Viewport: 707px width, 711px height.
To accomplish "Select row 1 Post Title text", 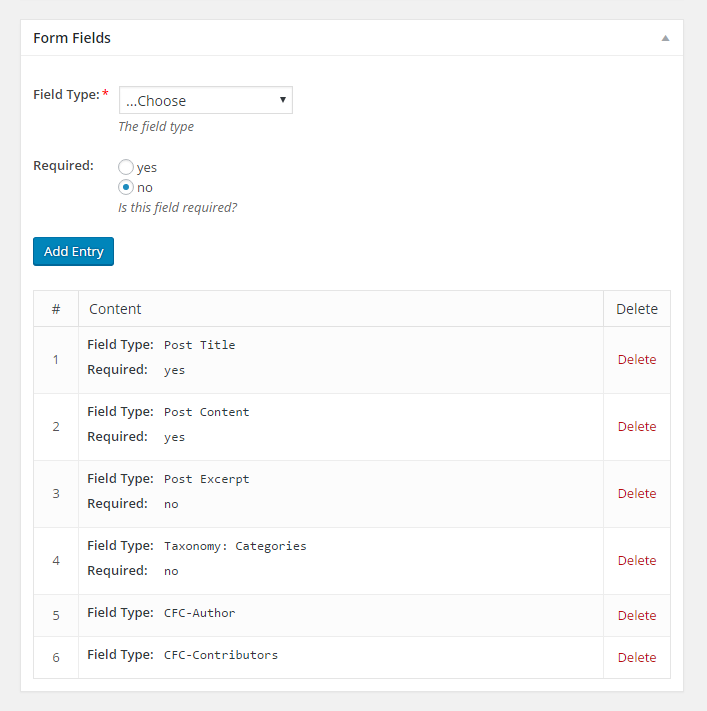I will click(x=199, y=345).
